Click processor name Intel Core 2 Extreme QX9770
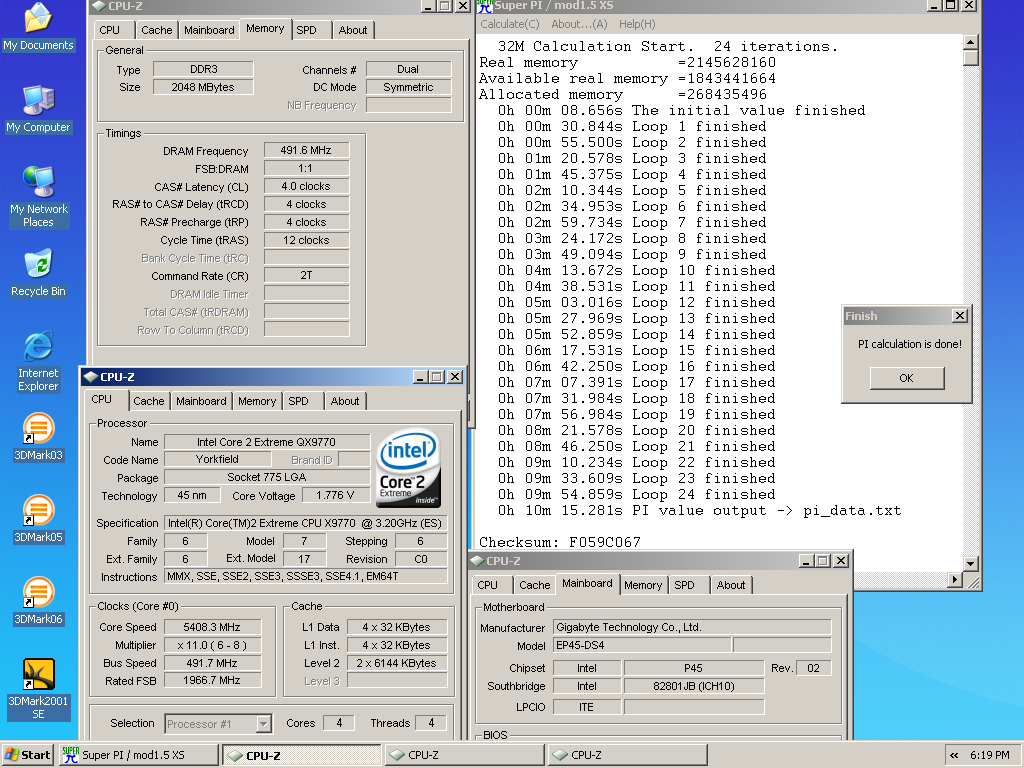 click(266, 442)
